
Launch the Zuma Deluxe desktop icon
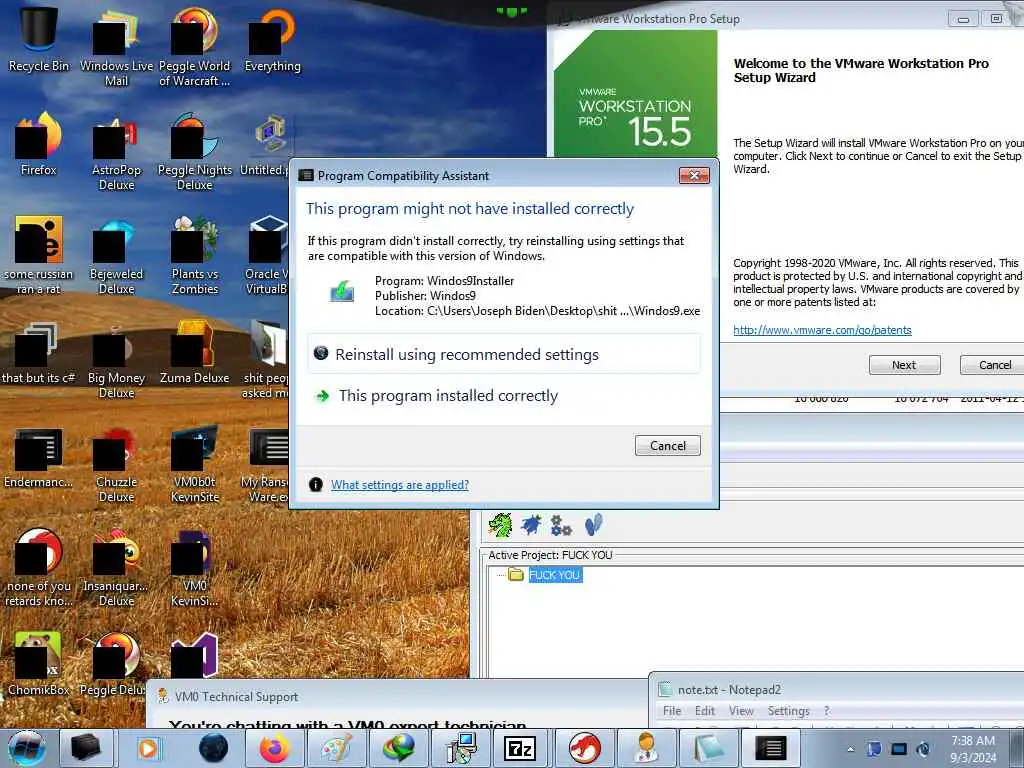[194, 353]
